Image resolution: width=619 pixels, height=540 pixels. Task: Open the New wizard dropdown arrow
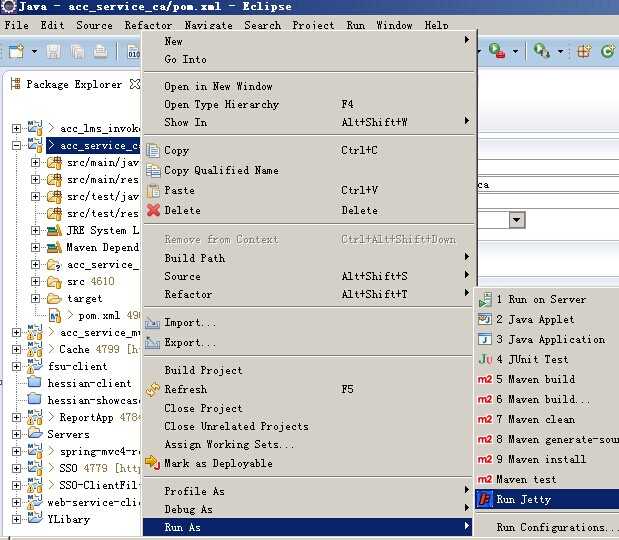point(34,51)
